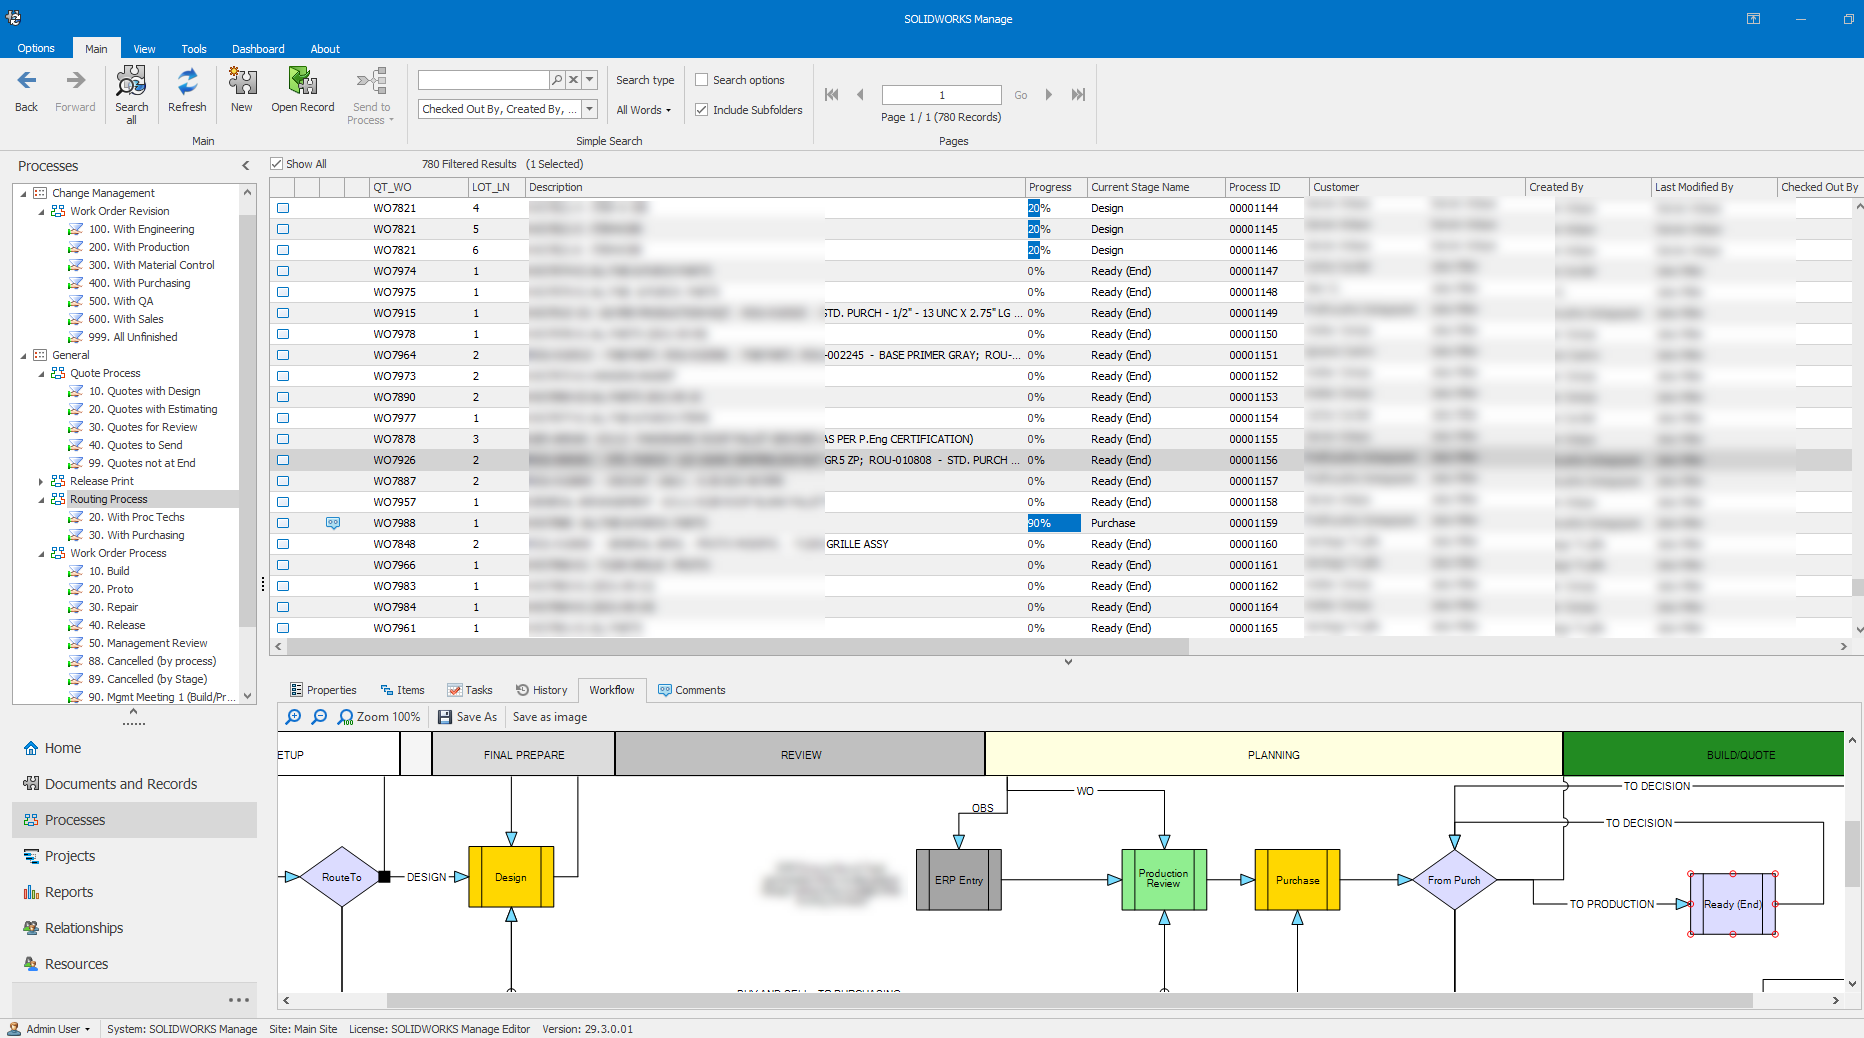Click comment icon on WO7988 row
Image resolution: width=1864 pixels, height=1038 pixels.
333,523
